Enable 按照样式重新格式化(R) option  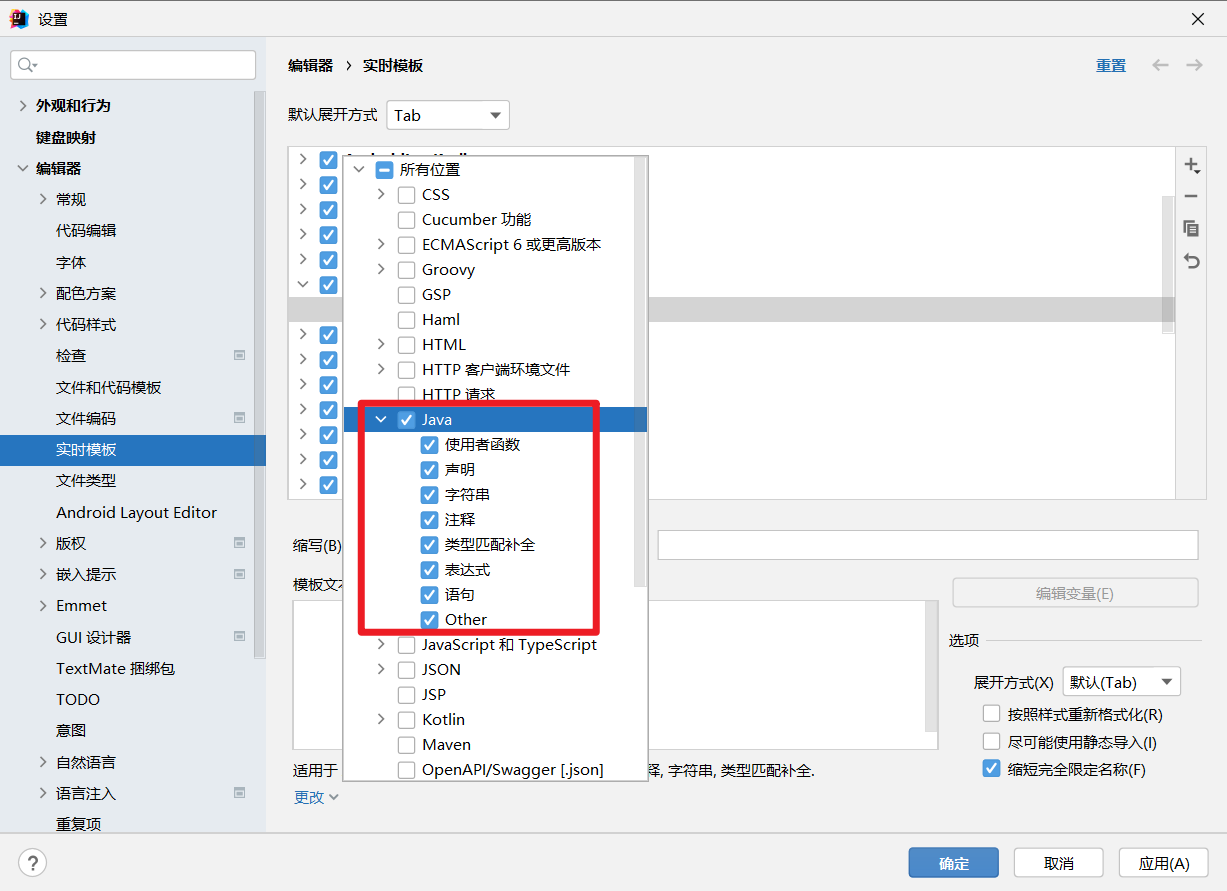[x=991, y=714]
